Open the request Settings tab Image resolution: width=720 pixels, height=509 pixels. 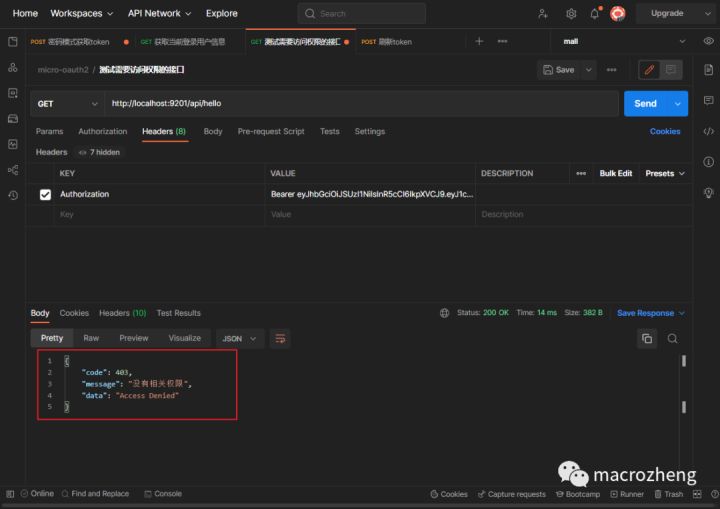point(370,131)
